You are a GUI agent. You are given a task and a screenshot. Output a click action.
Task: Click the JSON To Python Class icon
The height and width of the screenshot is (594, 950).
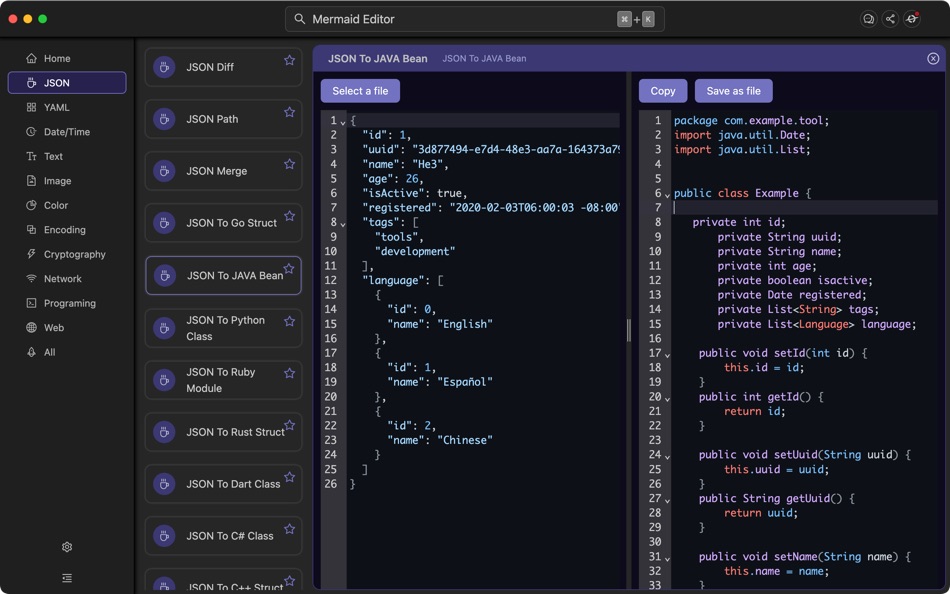(164, 328)
